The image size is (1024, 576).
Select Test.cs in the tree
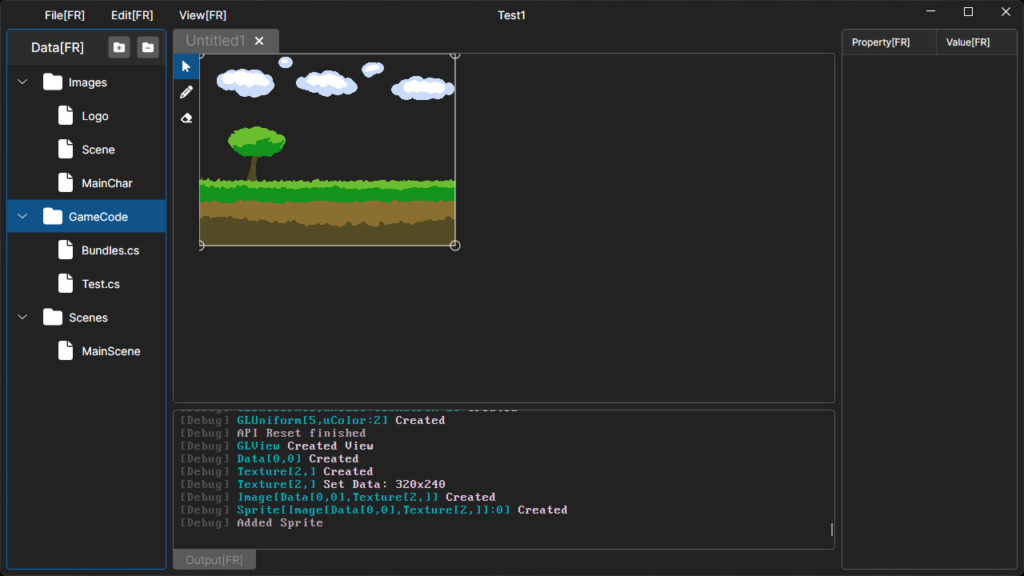coord(100,285)
